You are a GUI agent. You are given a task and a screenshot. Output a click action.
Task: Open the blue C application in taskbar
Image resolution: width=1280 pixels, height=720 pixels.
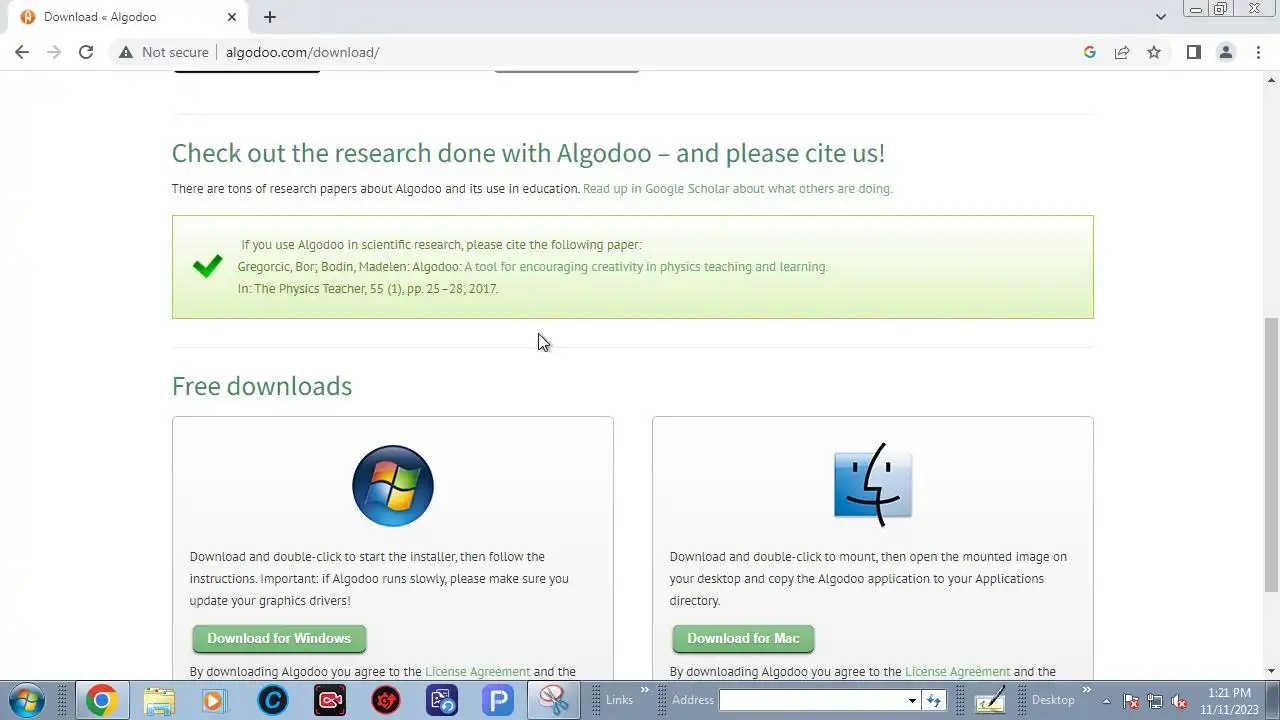[272, 700]
